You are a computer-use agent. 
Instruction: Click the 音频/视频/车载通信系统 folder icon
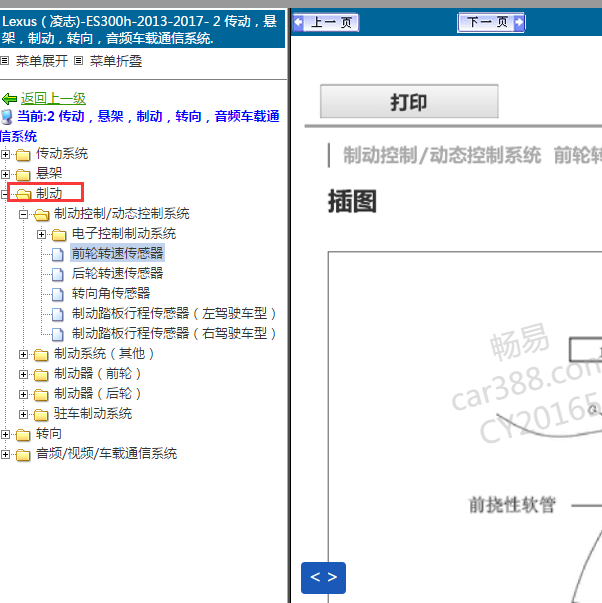pos(23,455)
